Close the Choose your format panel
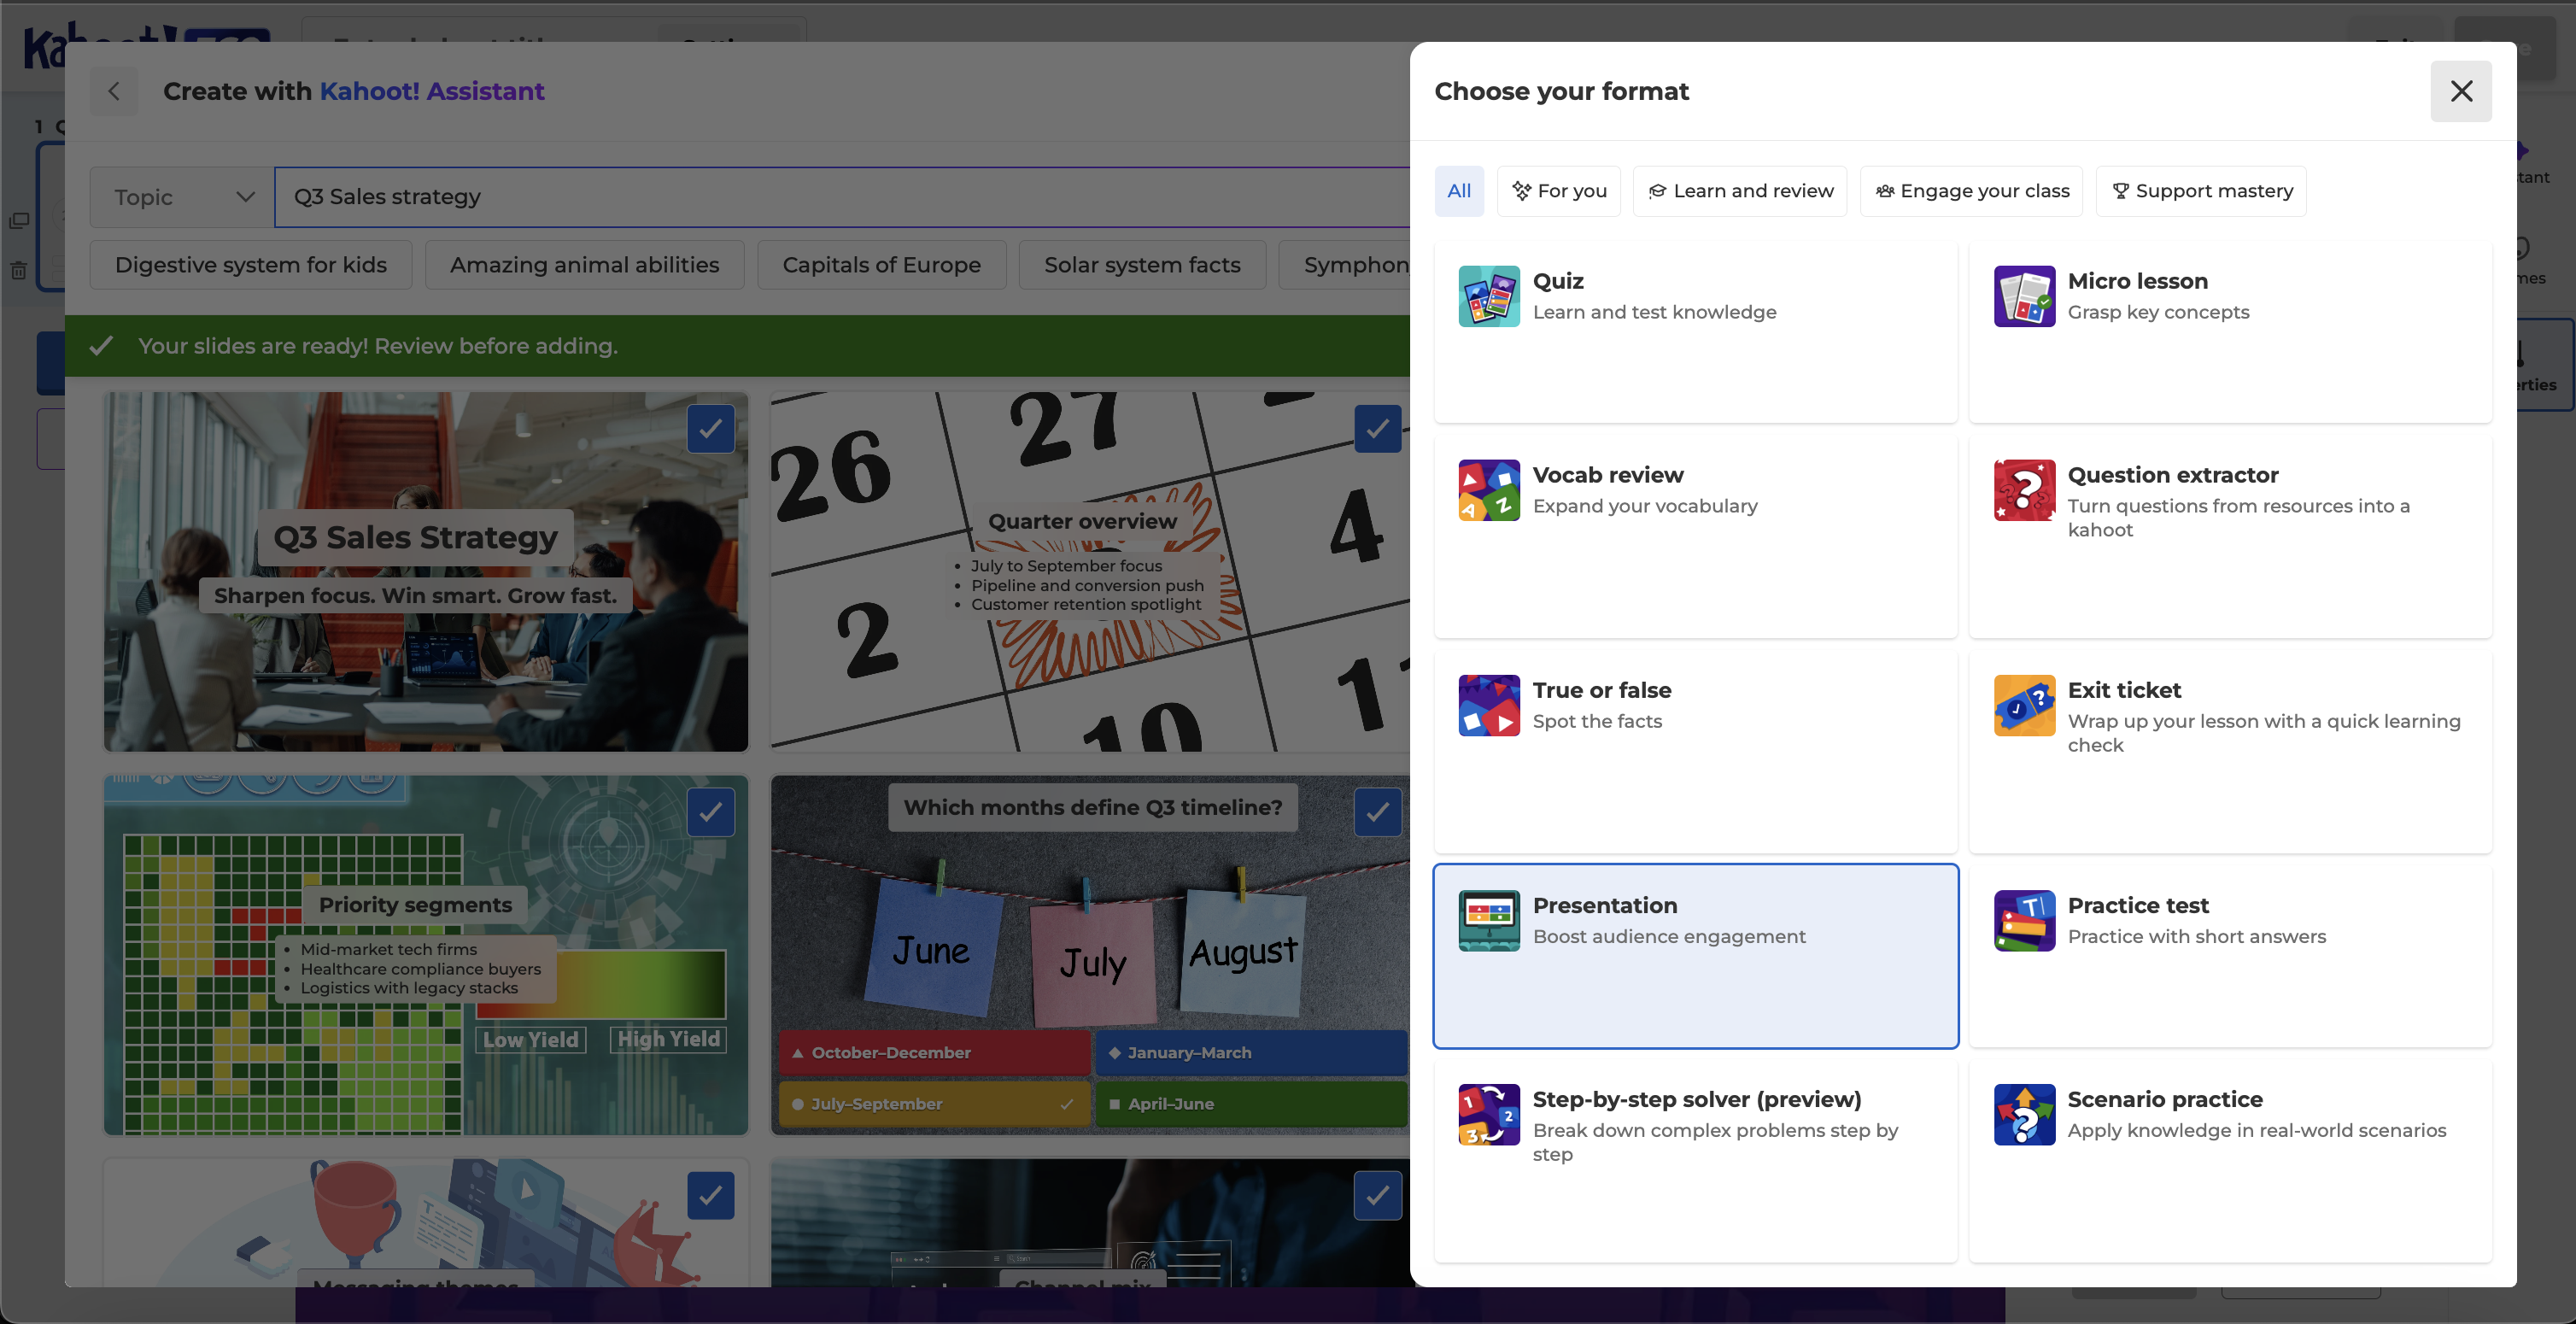 point(2461,91)
